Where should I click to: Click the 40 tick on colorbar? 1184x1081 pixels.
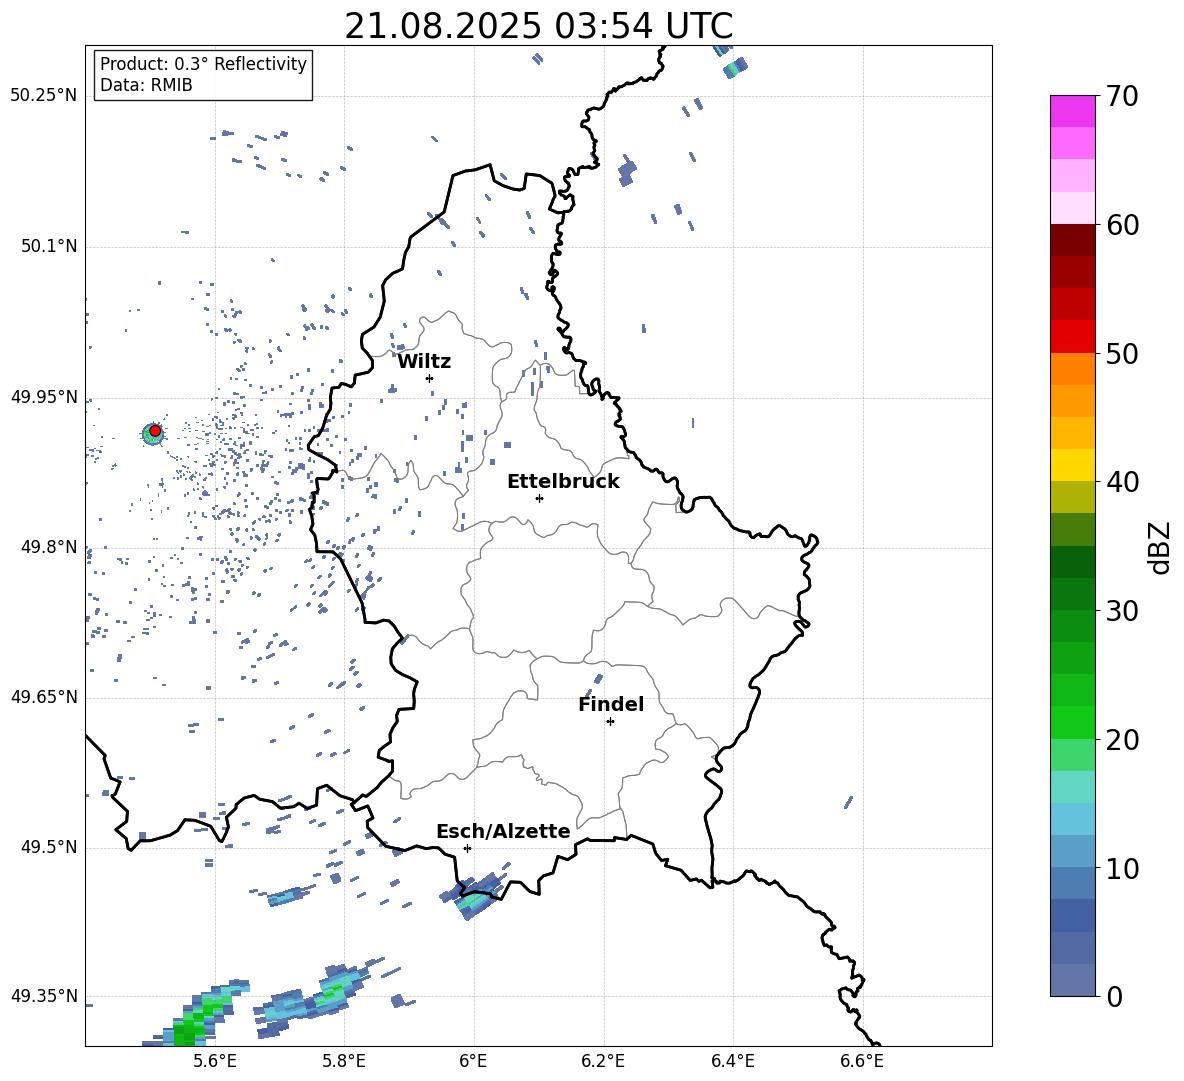pyautogui.click(x=1122, y=482)
